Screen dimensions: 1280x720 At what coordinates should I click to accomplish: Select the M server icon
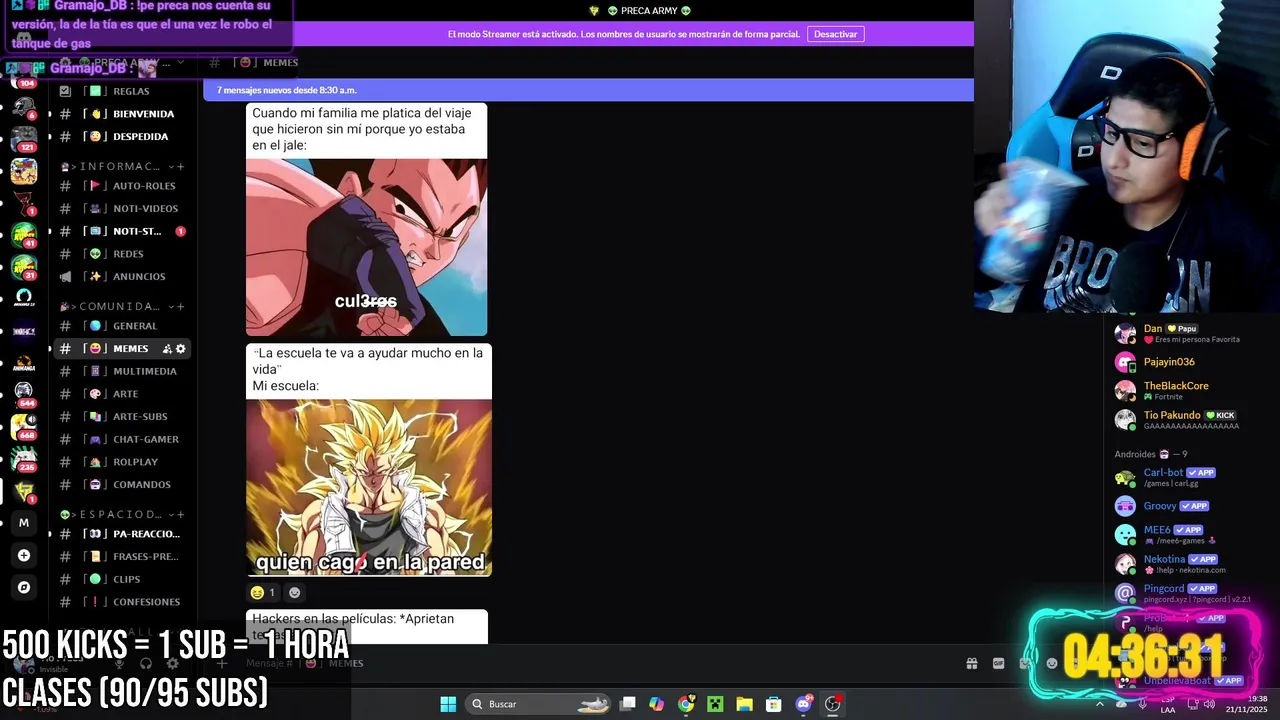pos(24,522)
